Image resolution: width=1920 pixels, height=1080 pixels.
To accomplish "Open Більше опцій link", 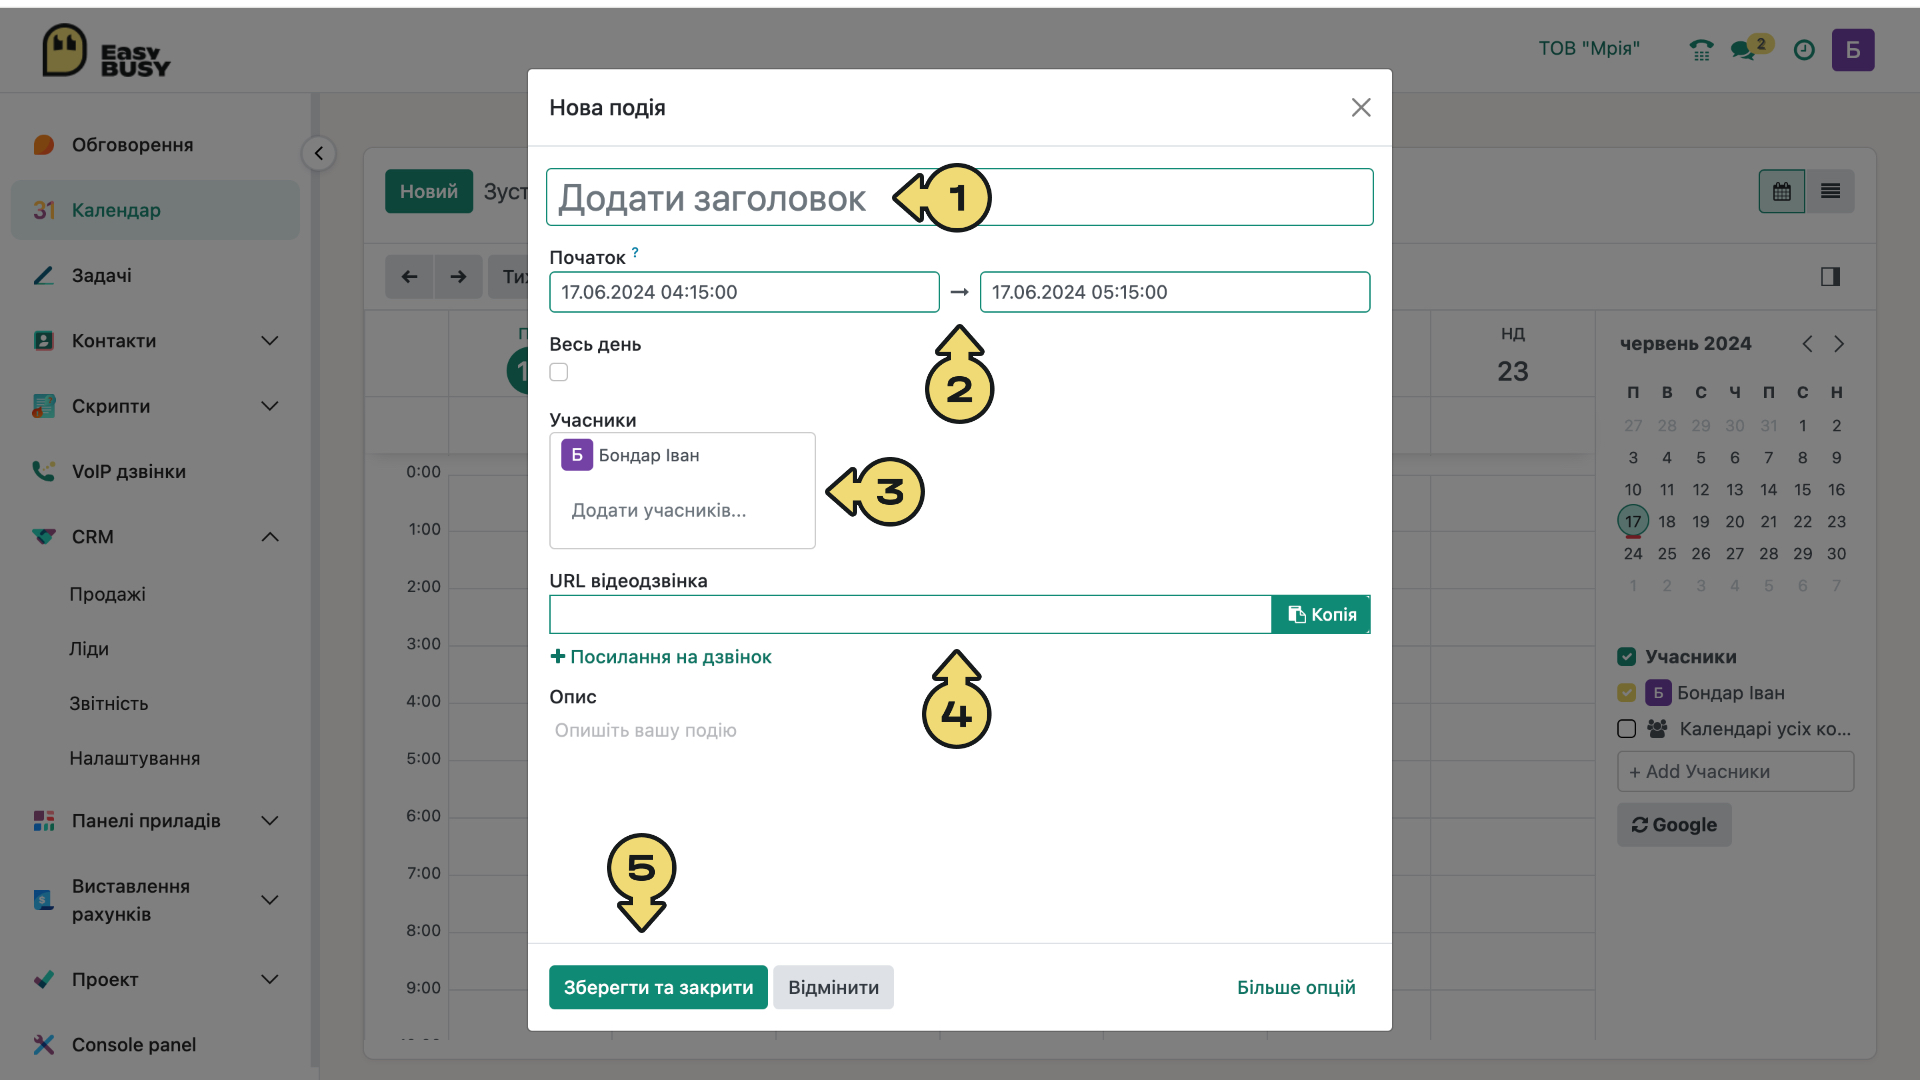I will pos(1296,988).
